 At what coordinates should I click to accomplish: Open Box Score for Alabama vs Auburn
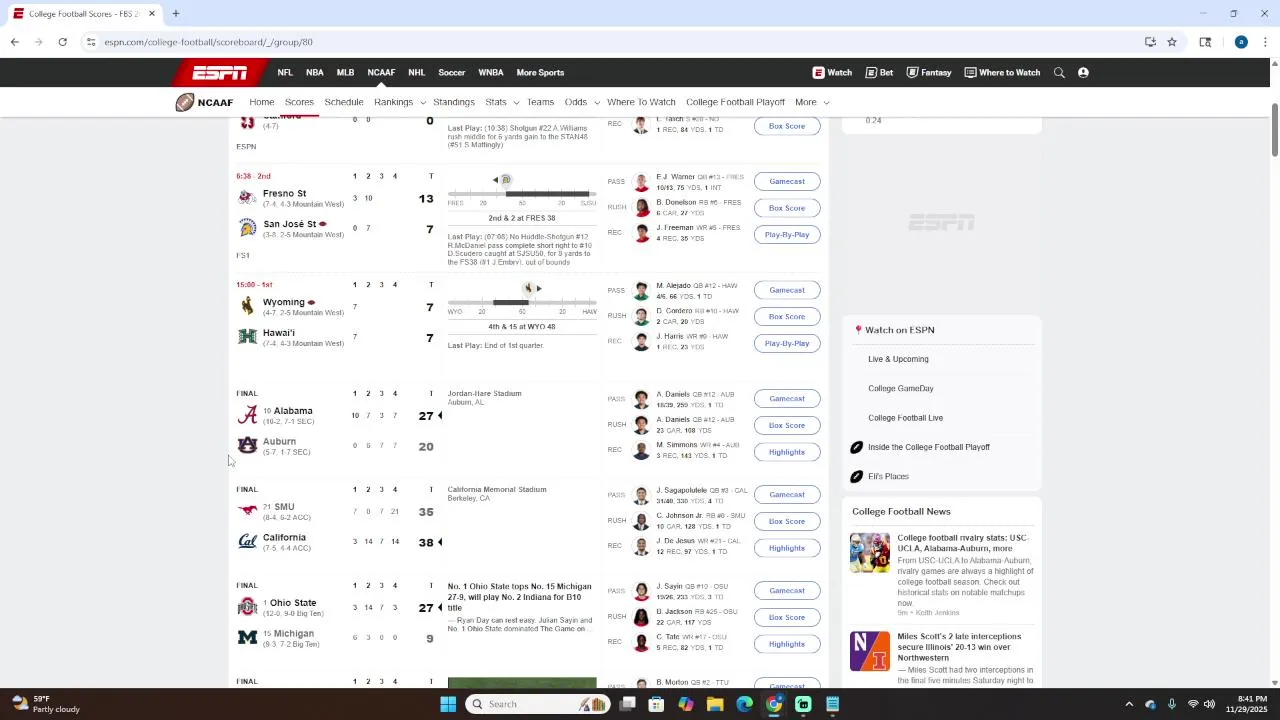click(787, 425)
